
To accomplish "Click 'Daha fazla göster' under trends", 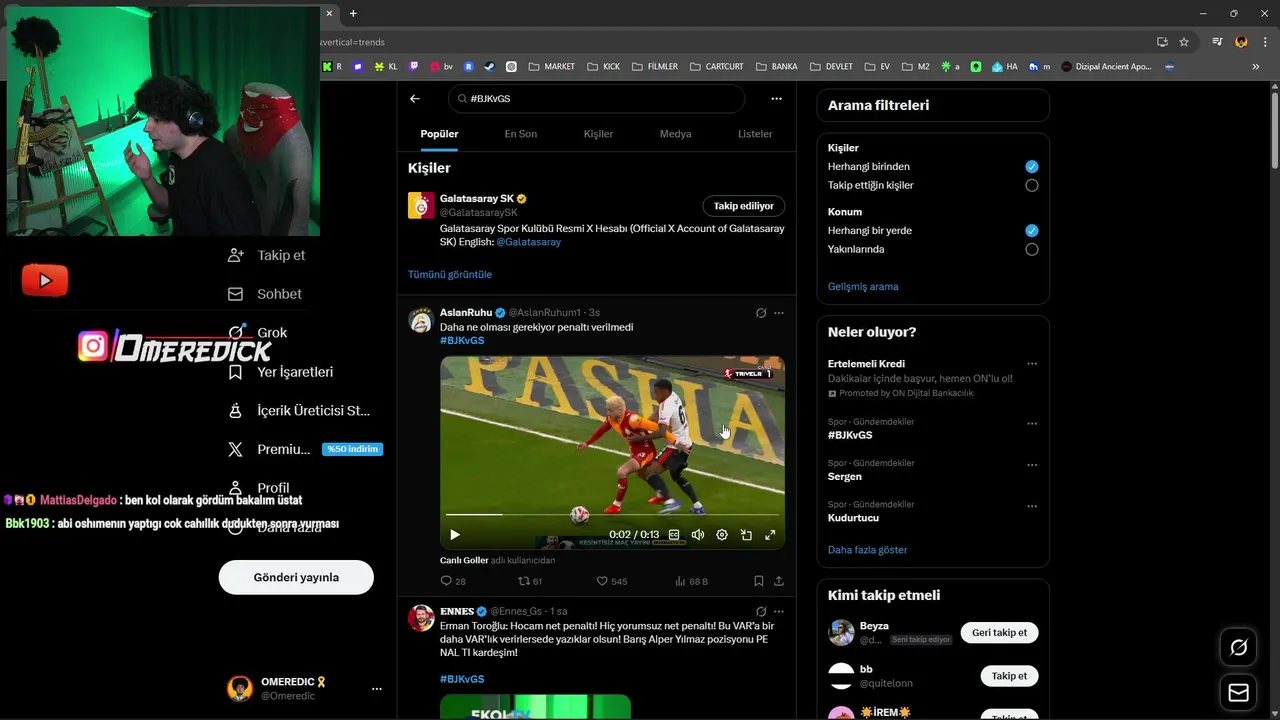I will [x=868, y=550].
